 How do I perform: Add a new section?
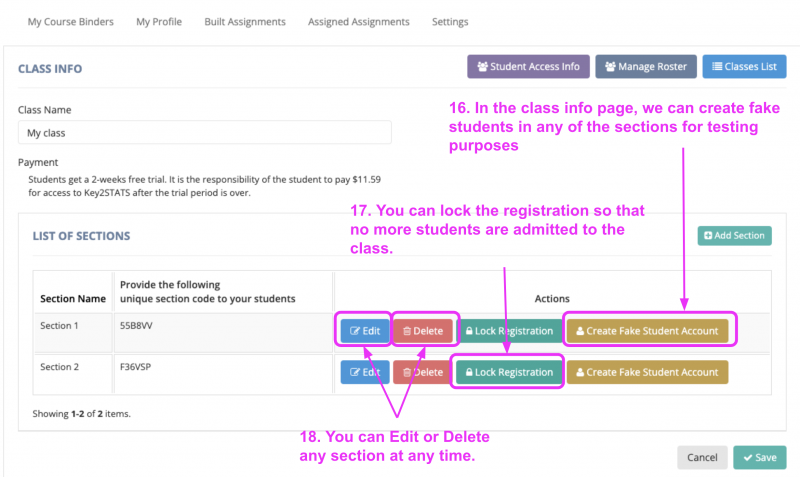coord(734,236)
